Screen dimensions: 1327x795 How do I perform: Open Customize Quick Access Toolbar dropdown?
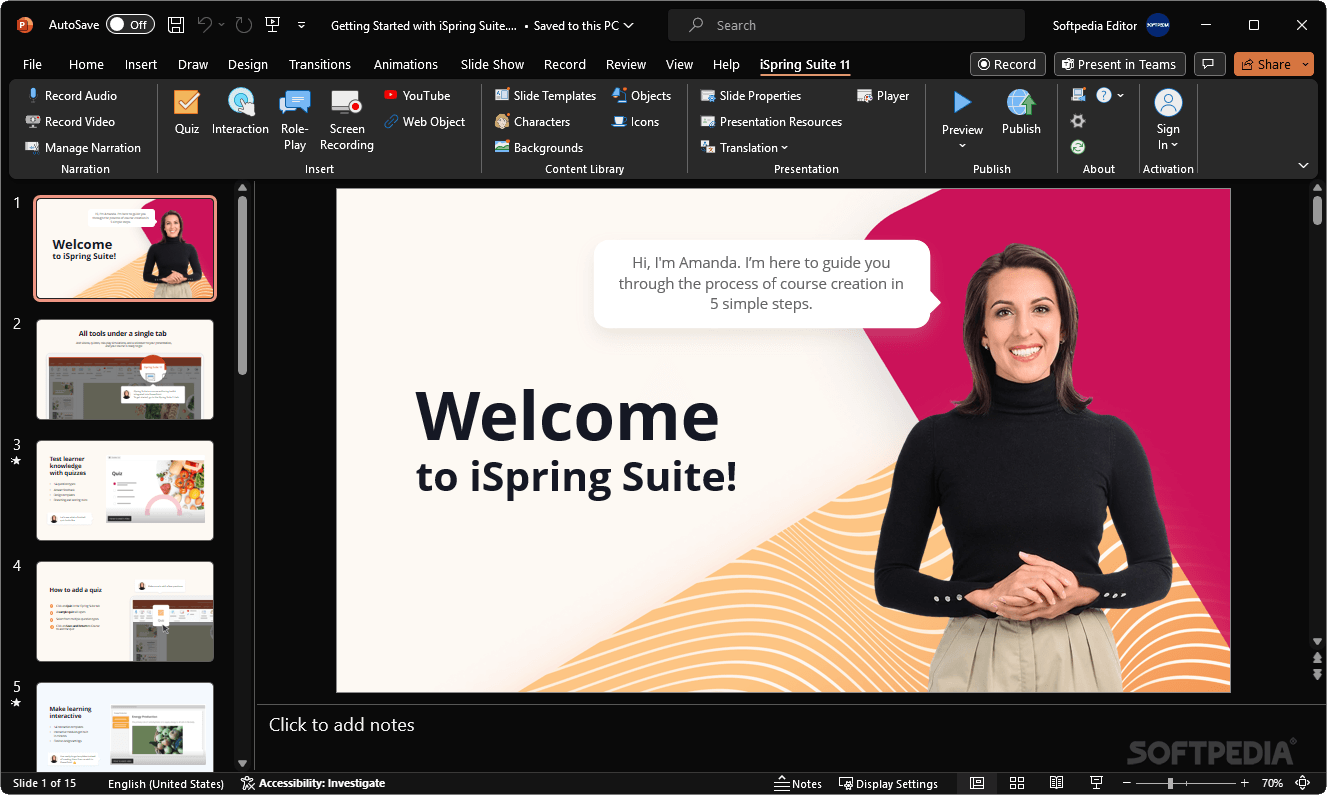(301, 25)
